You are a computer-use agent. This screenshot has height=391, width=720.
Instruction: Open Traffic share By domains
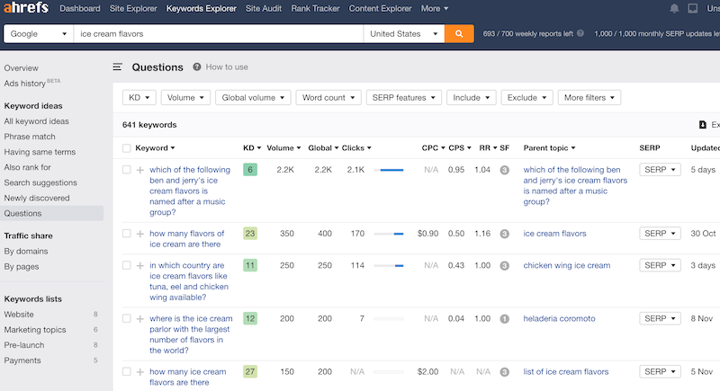point(26,251)
